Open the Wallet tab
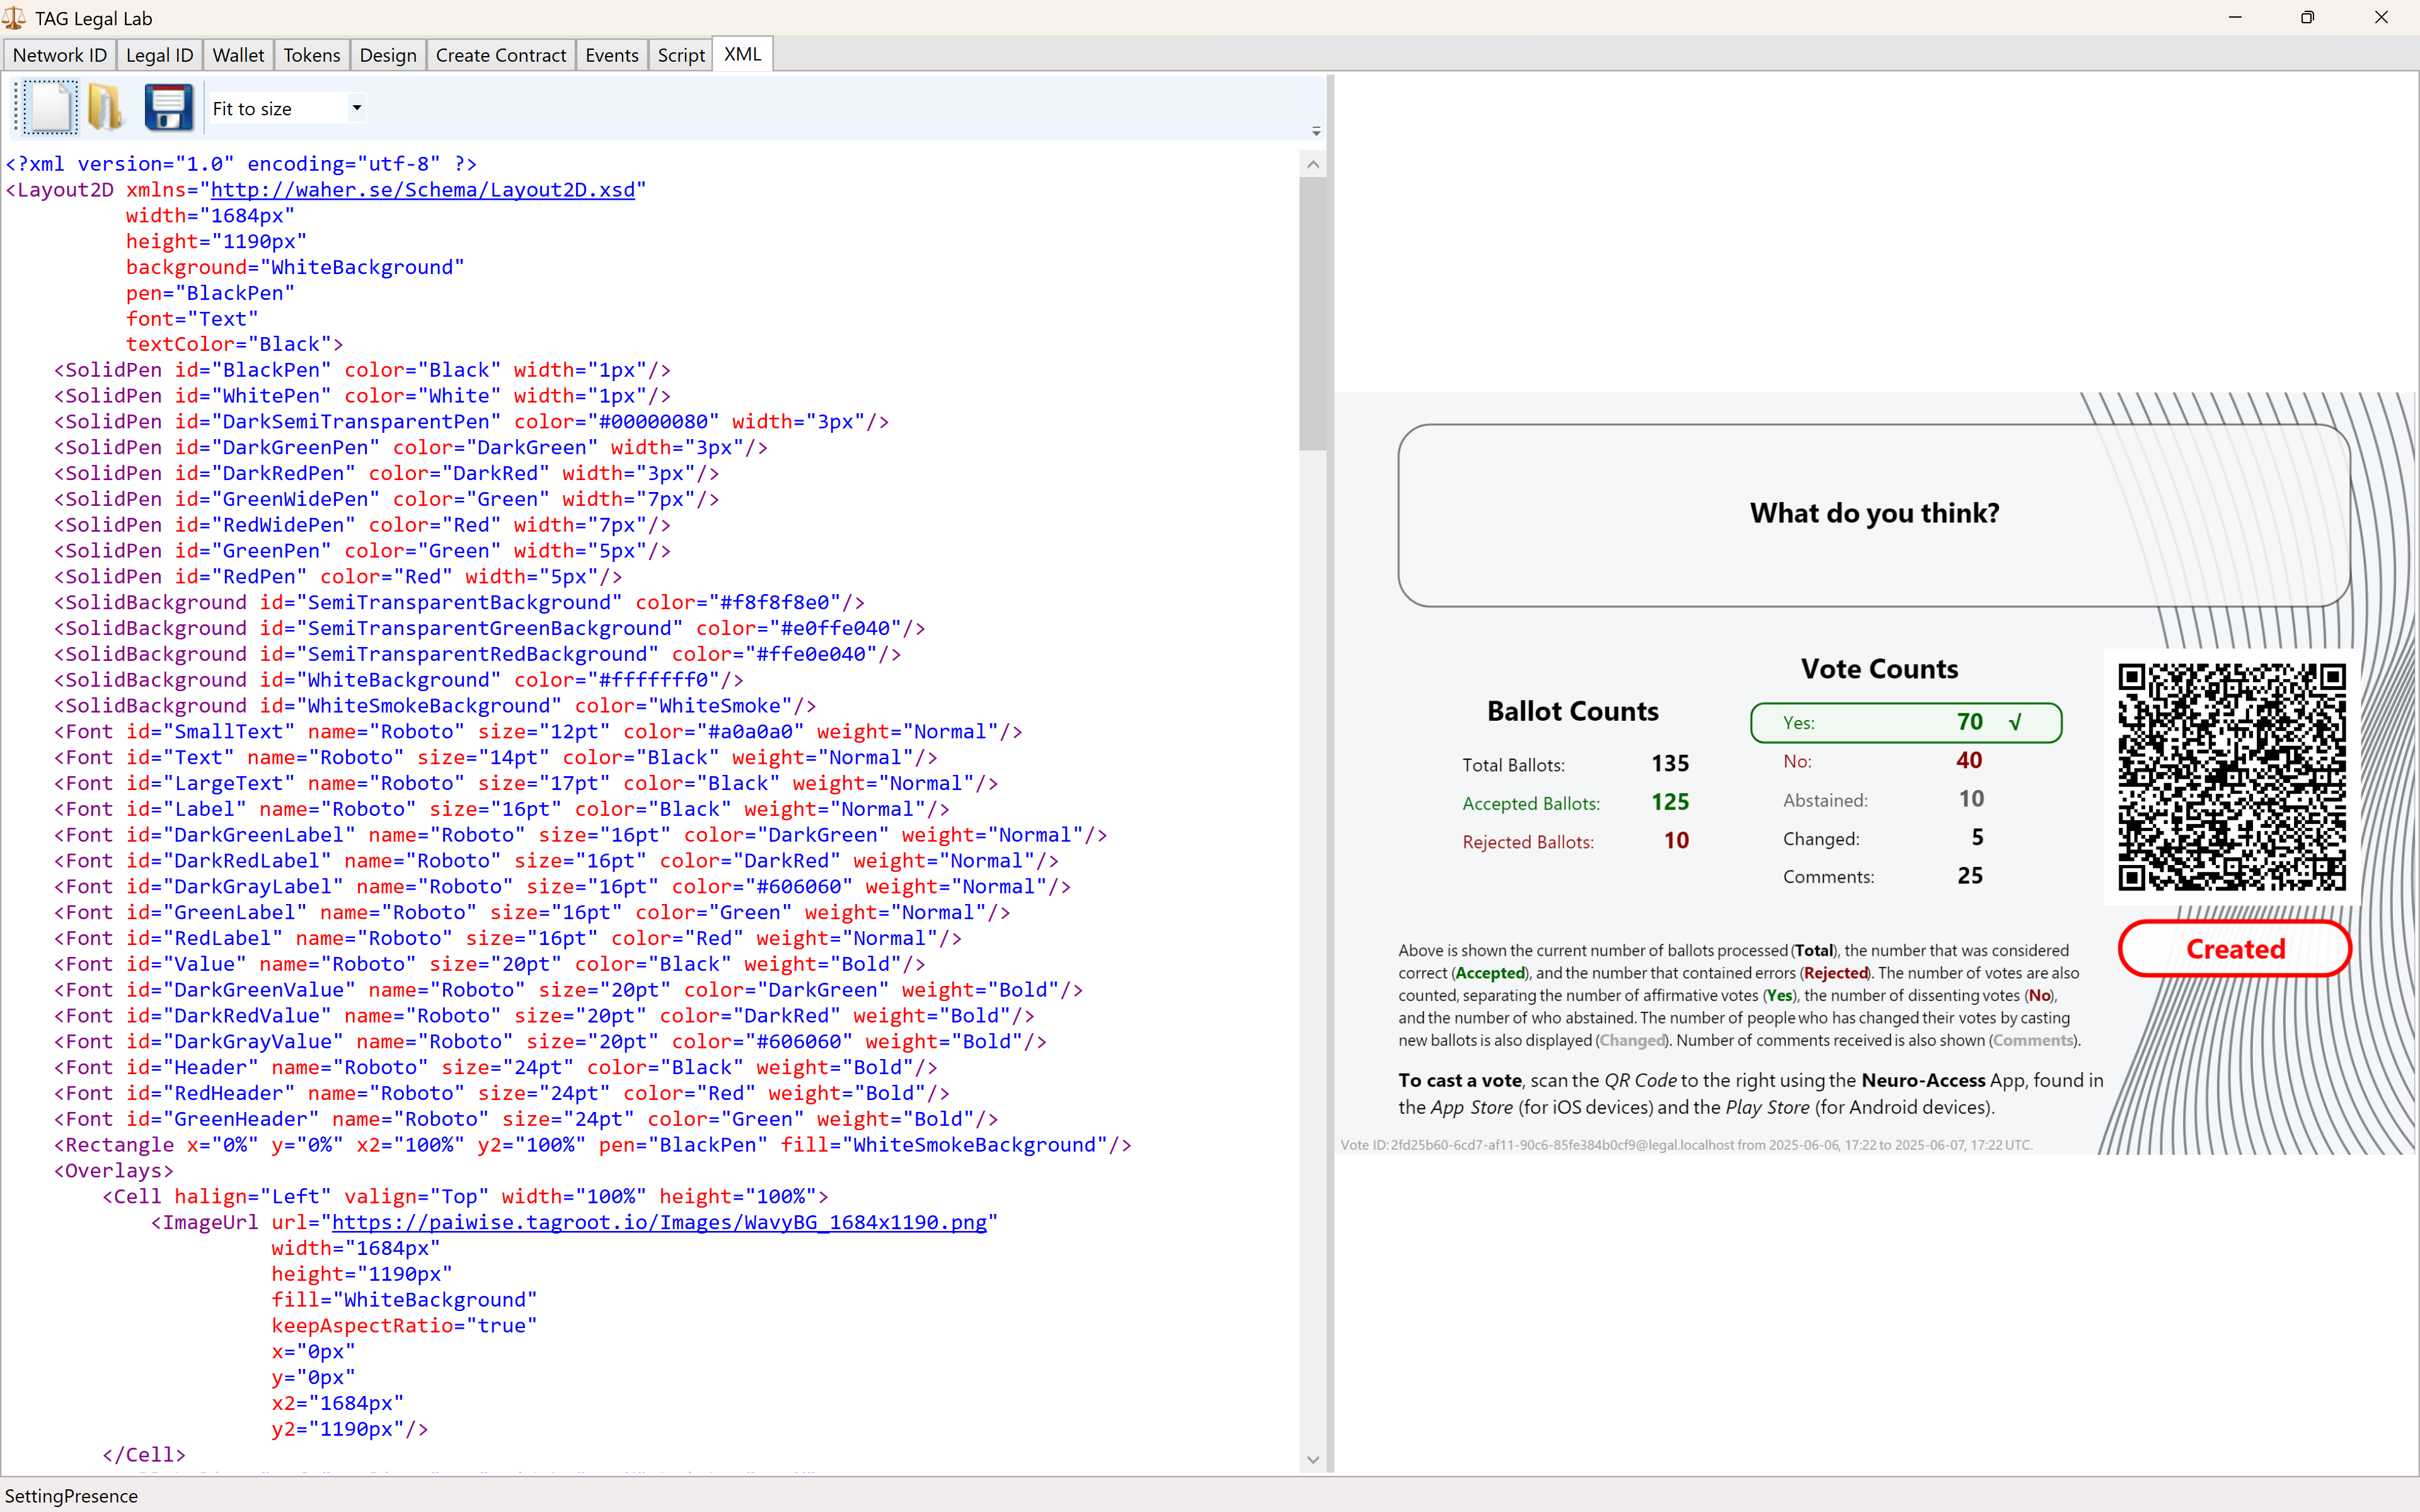 [x=238, y=55]
